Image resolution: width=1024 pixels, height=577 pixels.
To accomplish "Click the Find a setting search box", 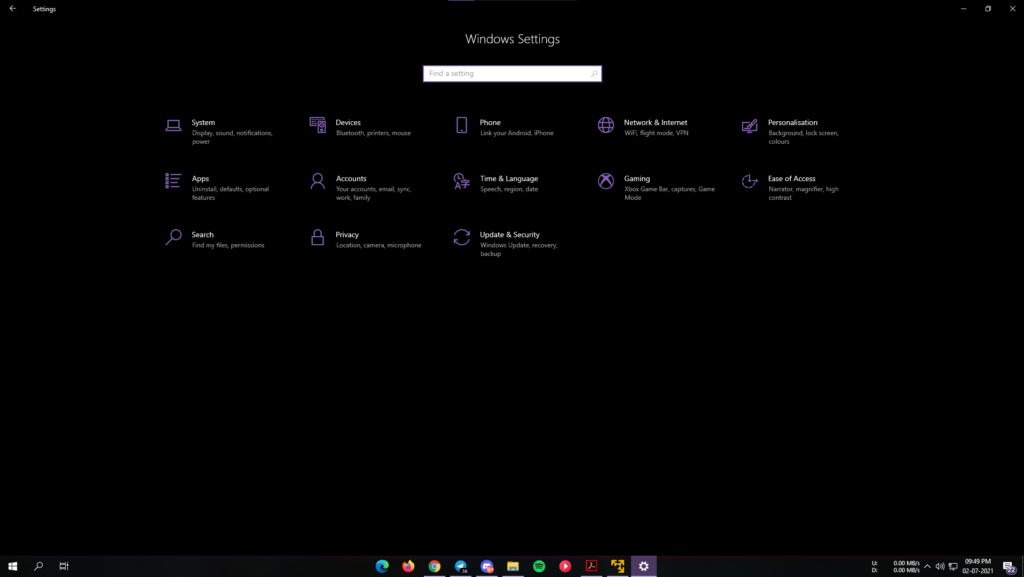I will [512, 73].
